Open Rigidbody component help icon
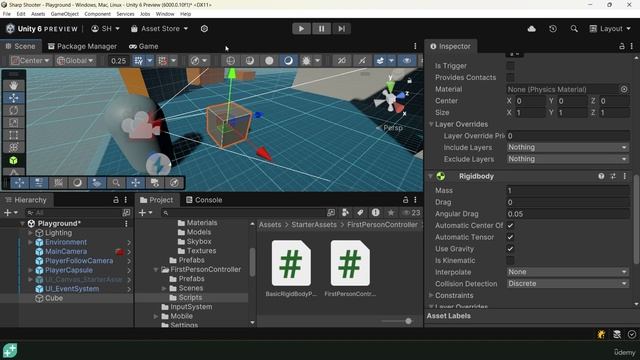This screenshot has height=360, width=640. click(601, 176)
